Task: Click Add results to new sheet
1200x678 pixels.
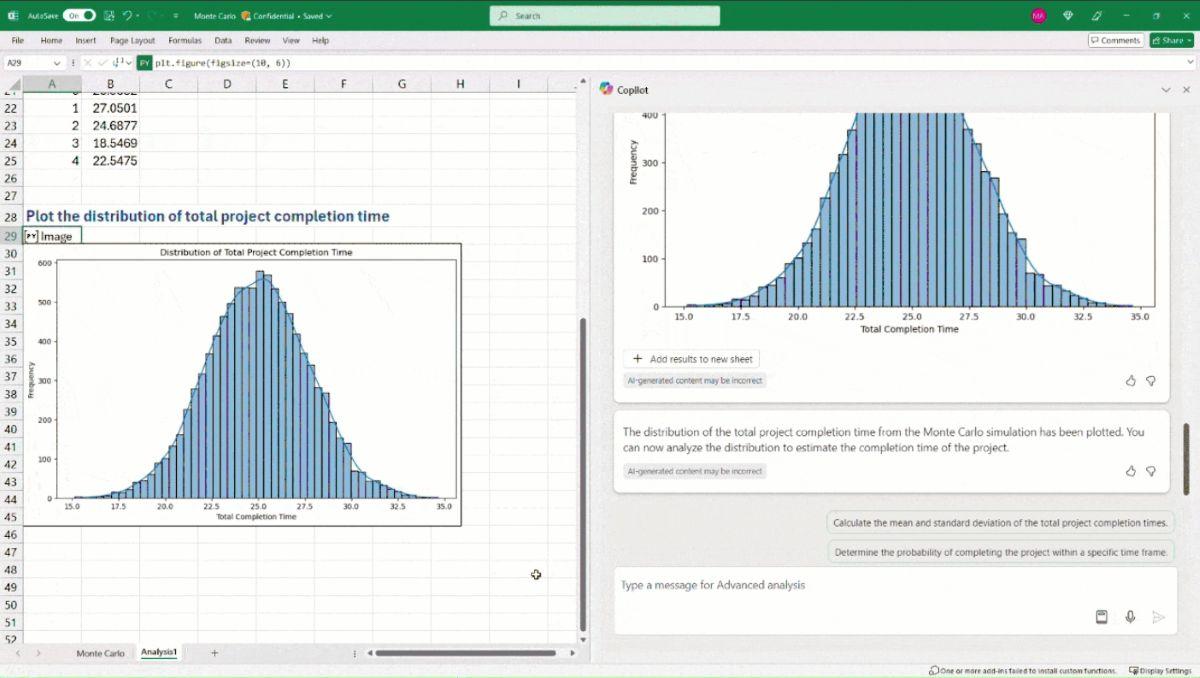Action: pyautogui.click(x=692, y=359)
